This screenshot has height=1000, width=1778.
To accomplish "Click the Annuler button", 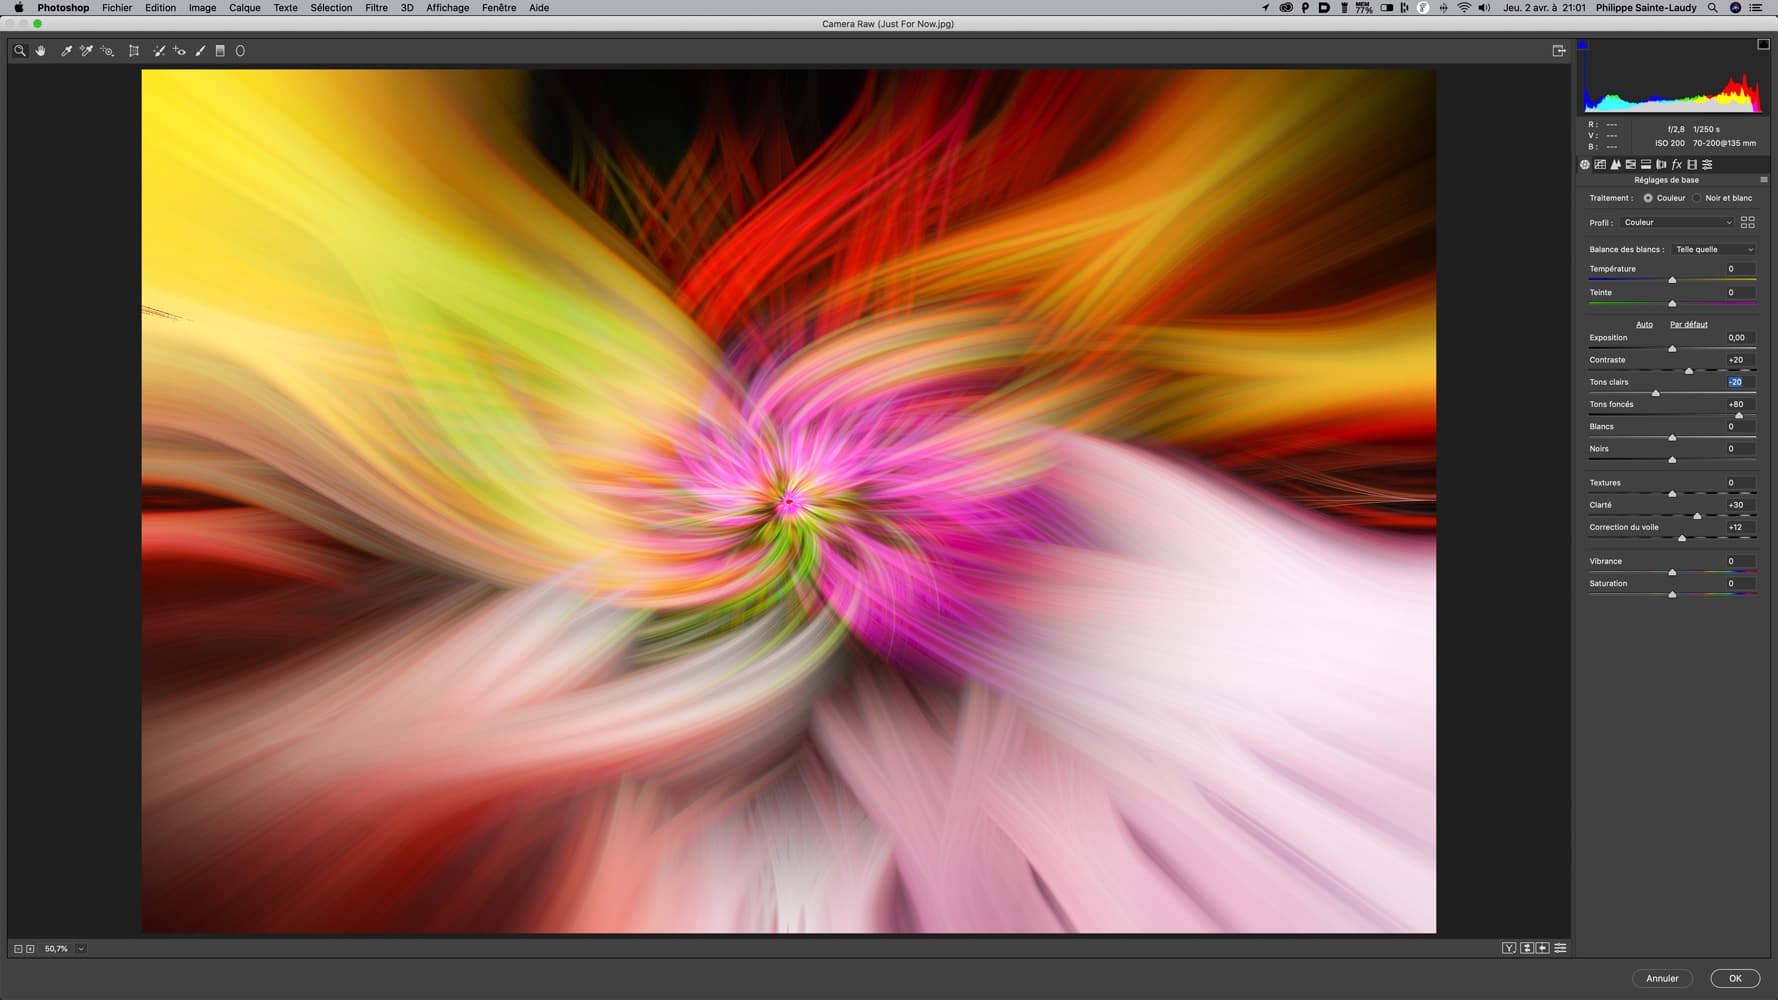I will (x=1662, y=978).
